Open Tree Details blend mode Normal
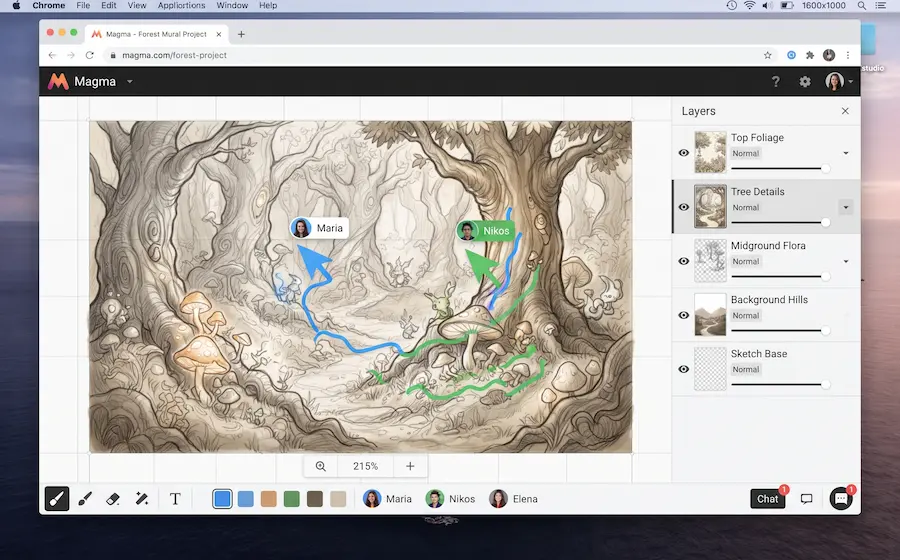900x560 pixels. [x=746, y=208]
